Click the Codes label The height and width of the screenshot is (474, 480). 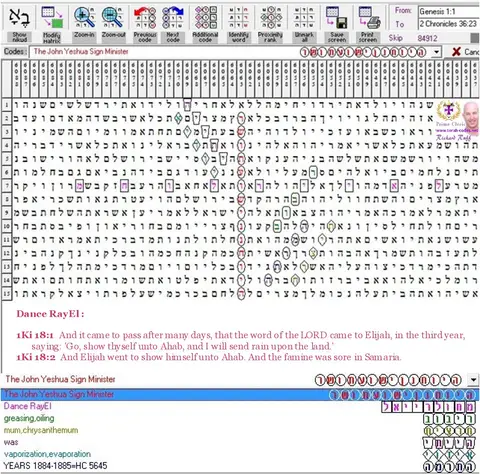[15, 52]
